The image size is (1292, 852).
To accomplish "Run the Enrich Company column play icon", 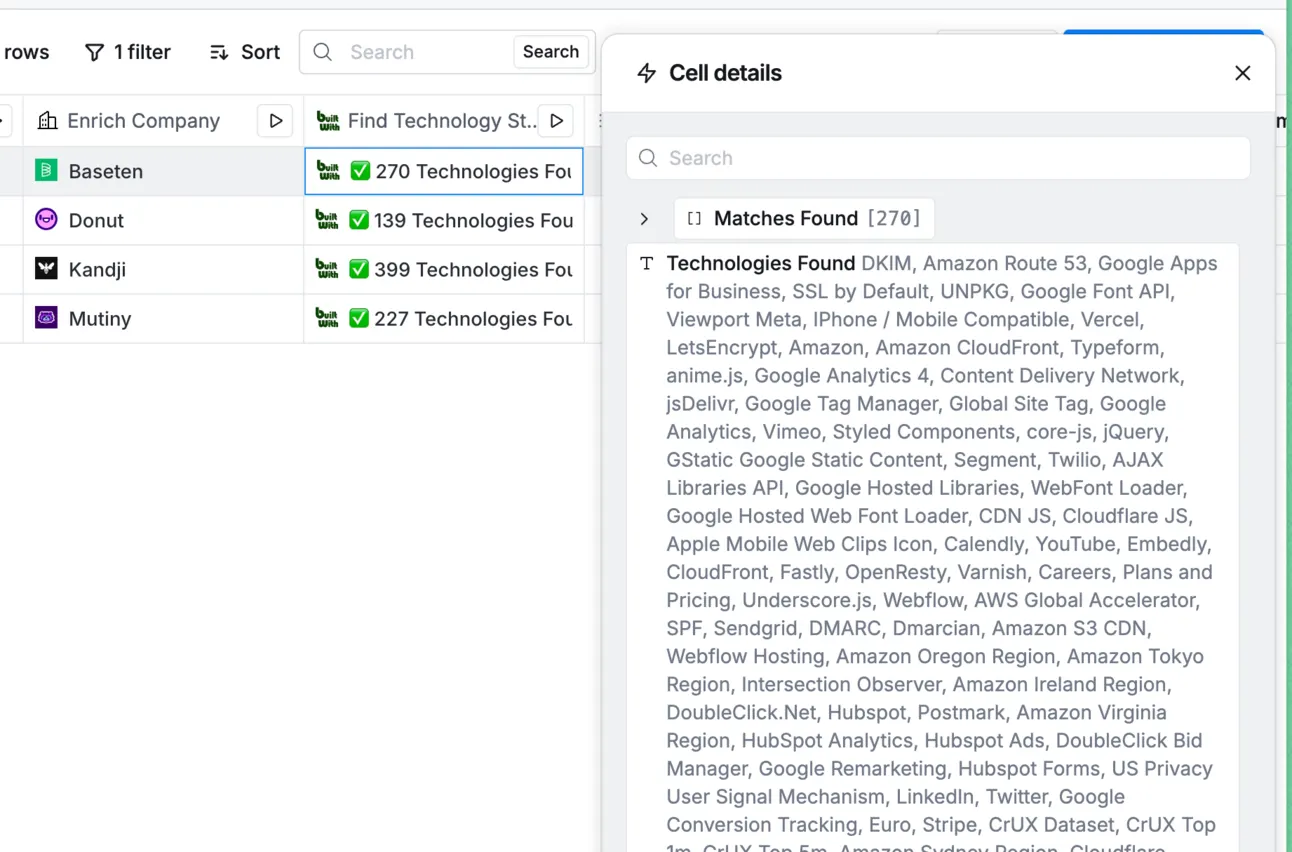I will (275, 121).
